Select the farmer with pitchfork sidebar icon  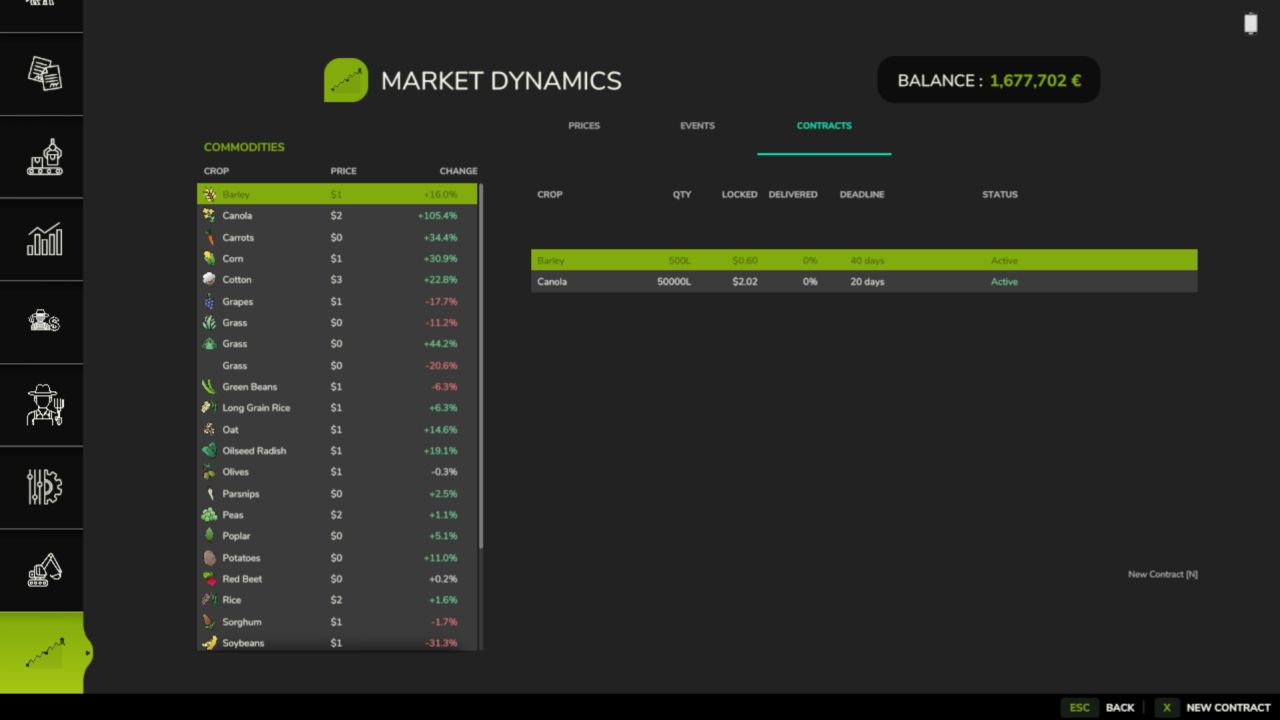pyautogui.click(x=41, y=404)
